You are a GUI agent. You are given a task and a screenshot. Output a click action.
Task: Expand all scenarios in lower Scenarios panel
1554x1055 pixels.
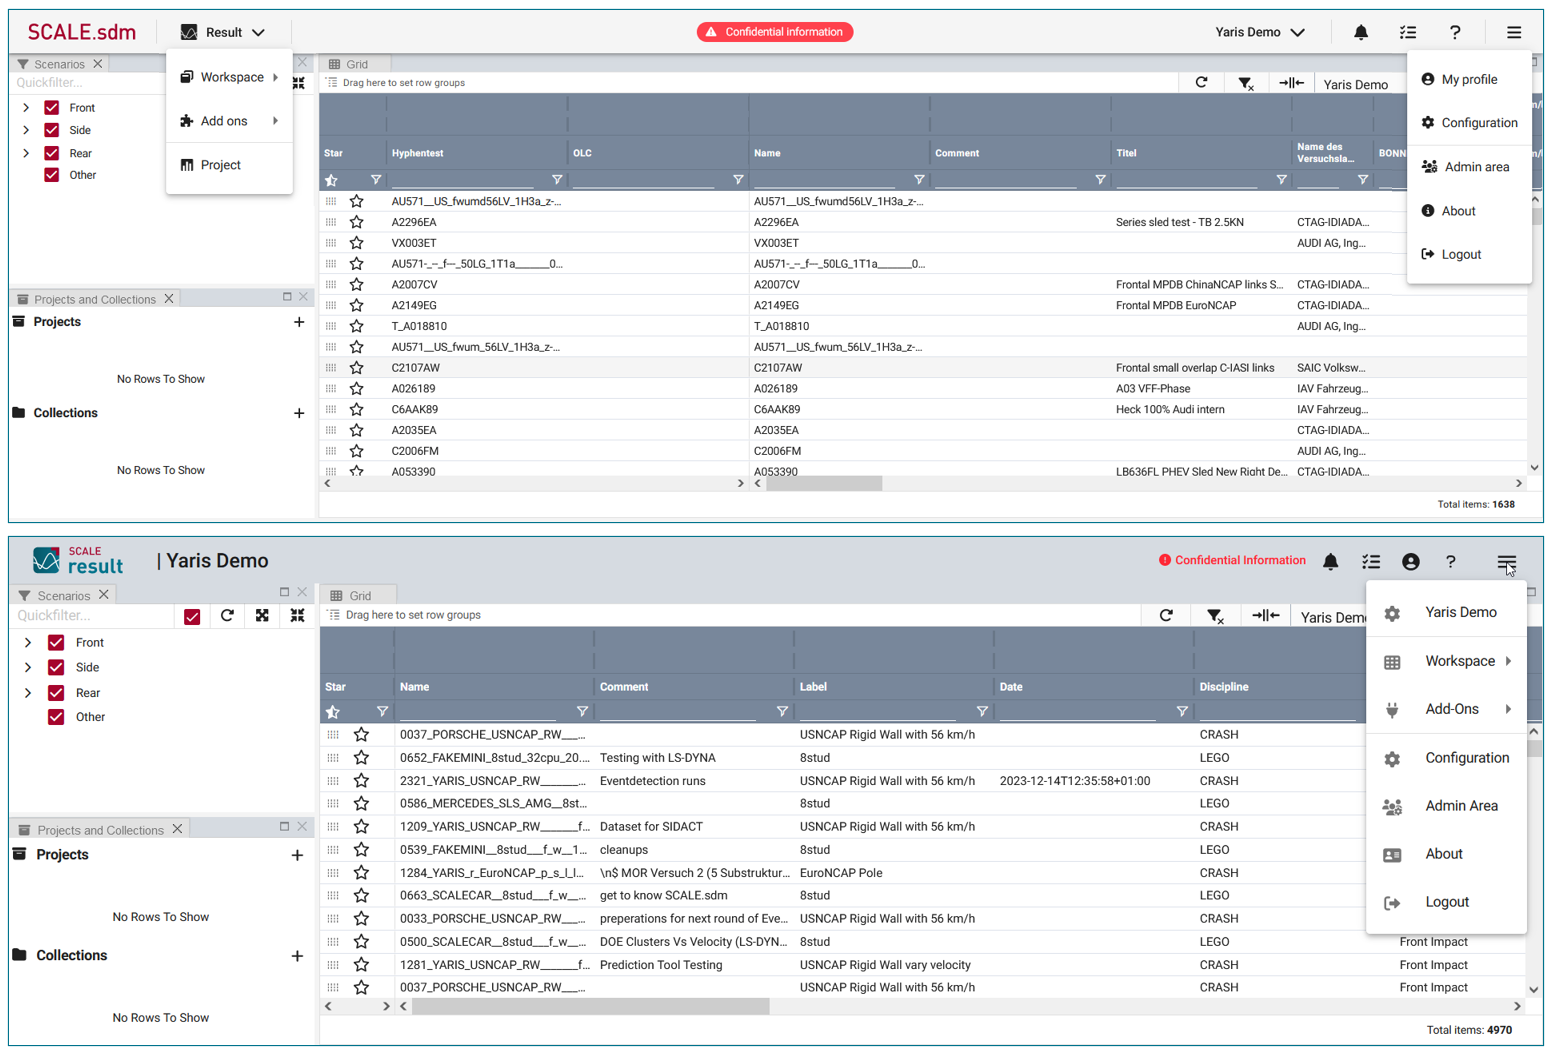262,616
